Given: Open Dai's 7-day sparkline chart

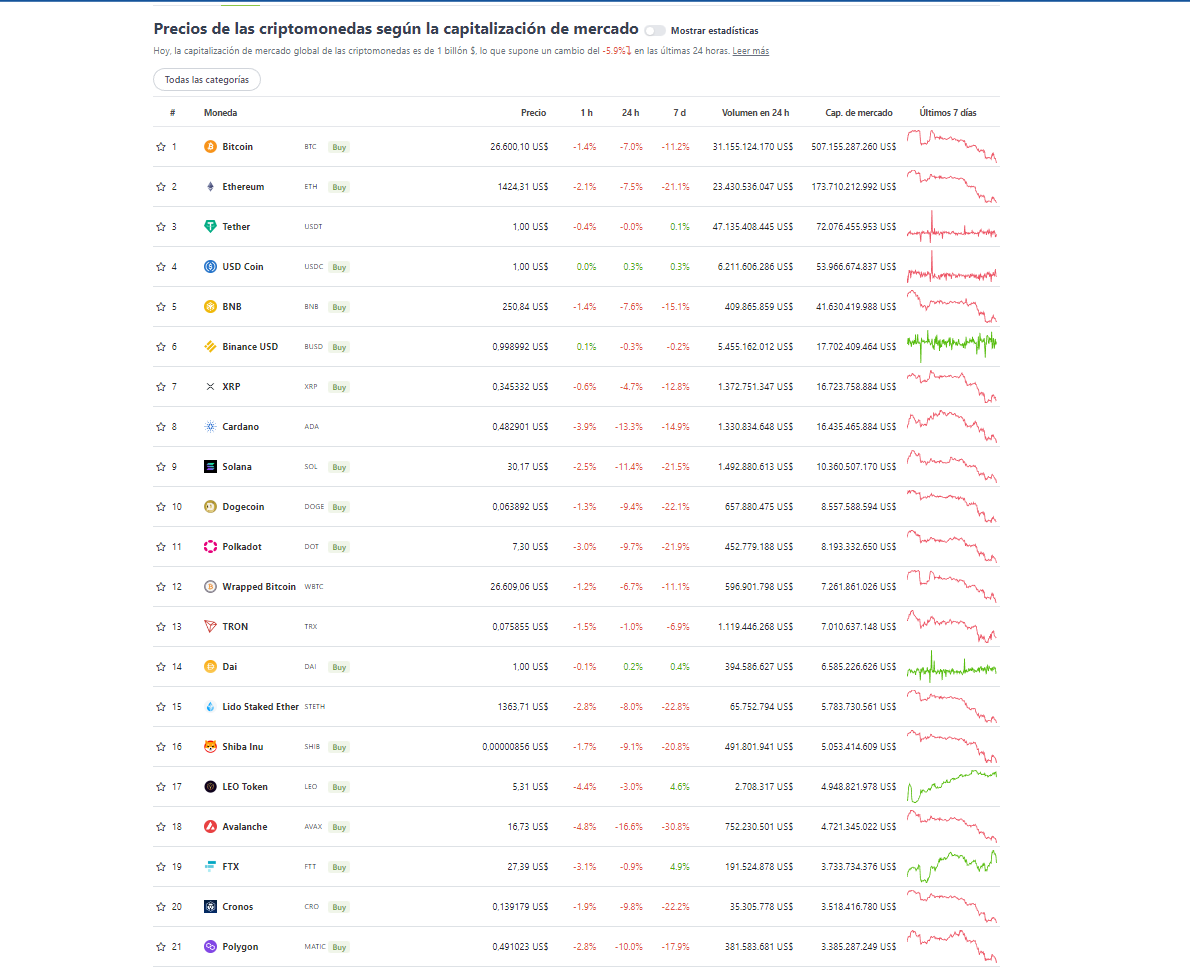Looking at the screenshot, I should (x=952, y=666).
